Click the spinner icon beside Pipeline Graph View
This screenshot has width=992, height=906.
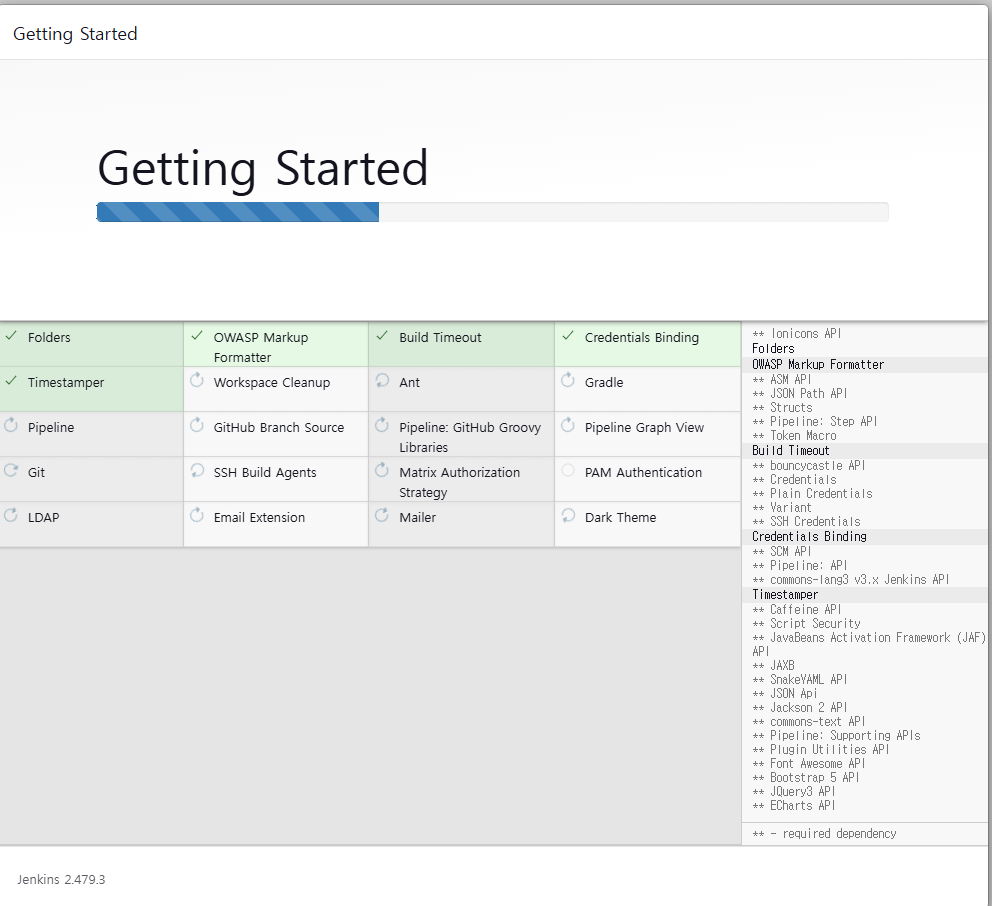[x=568, y=425]
